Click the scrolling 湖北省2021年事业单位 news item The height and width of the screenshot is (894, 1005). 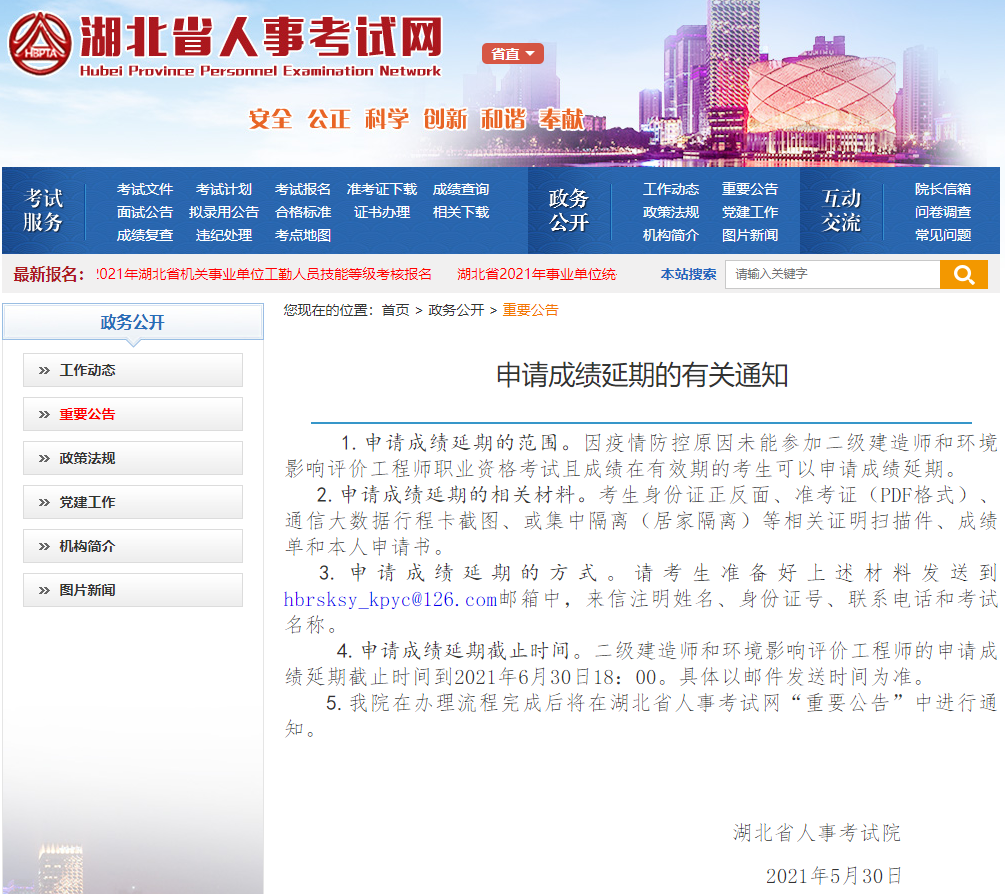[537, 274]
